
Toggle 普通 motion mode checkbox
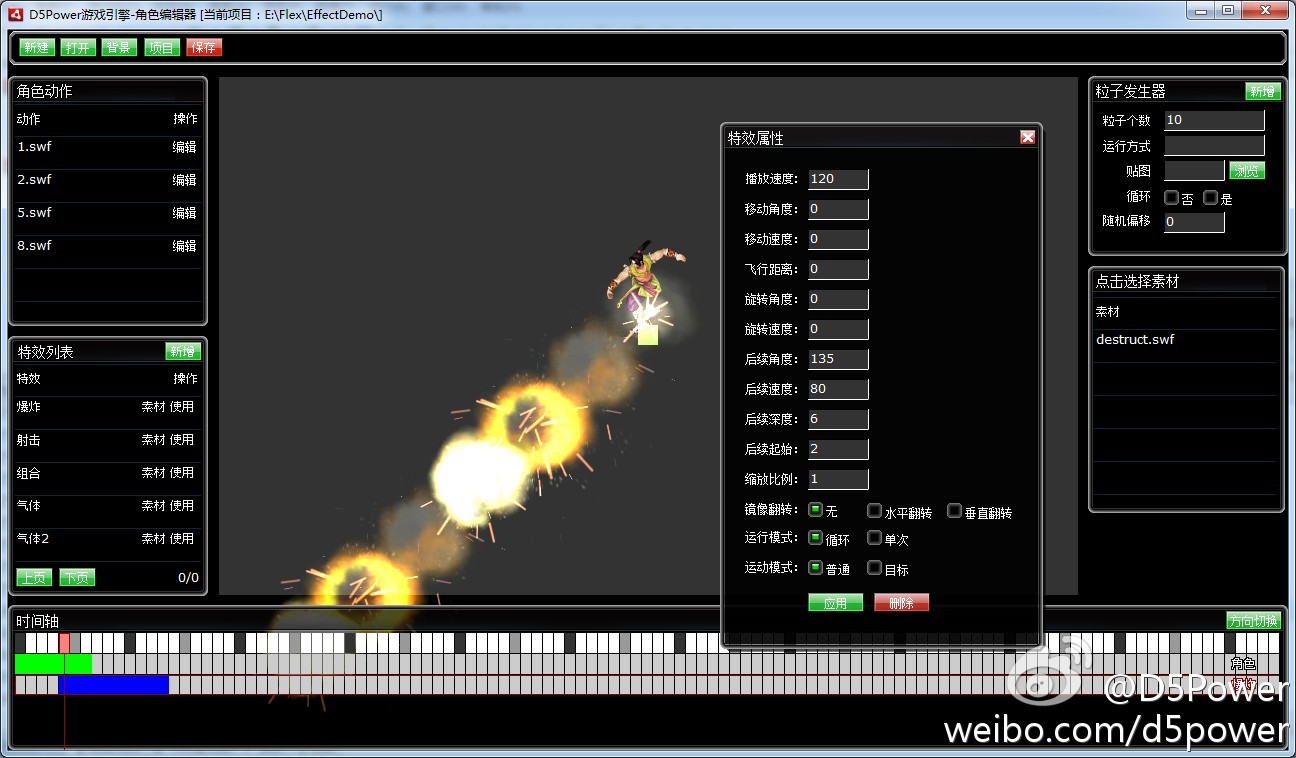pyautogui.click(x=815, y=568)
